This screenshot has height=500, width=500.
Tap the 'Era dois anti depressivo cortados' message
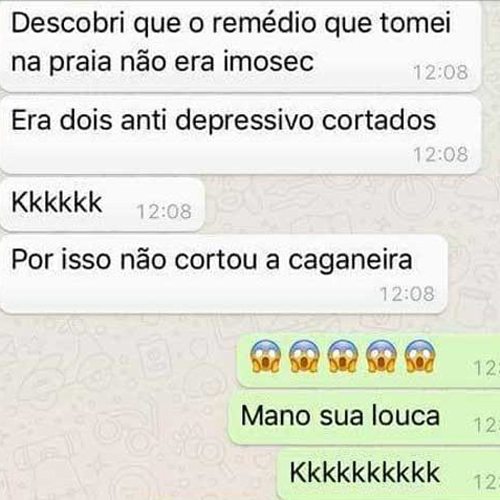241,135
